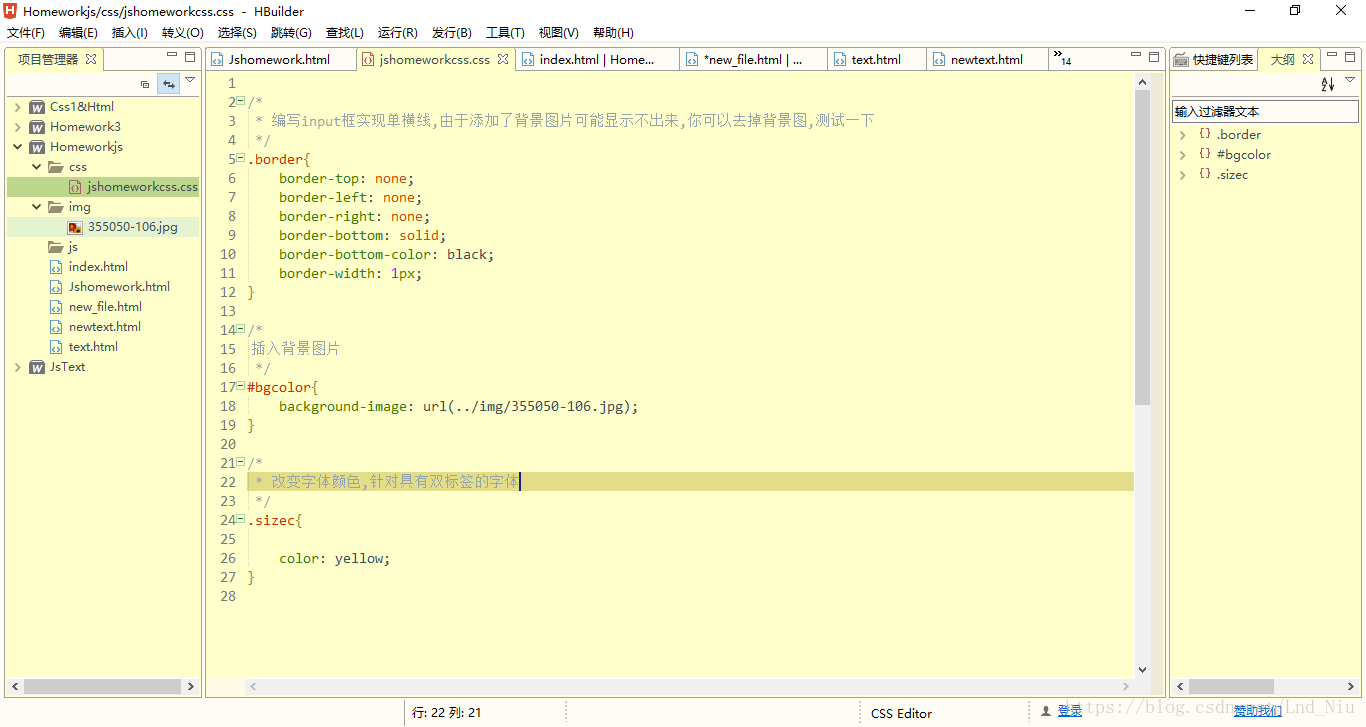Screen dimensions: 1366x727
Task: Expand the Homework3 project
Action: 18,127
